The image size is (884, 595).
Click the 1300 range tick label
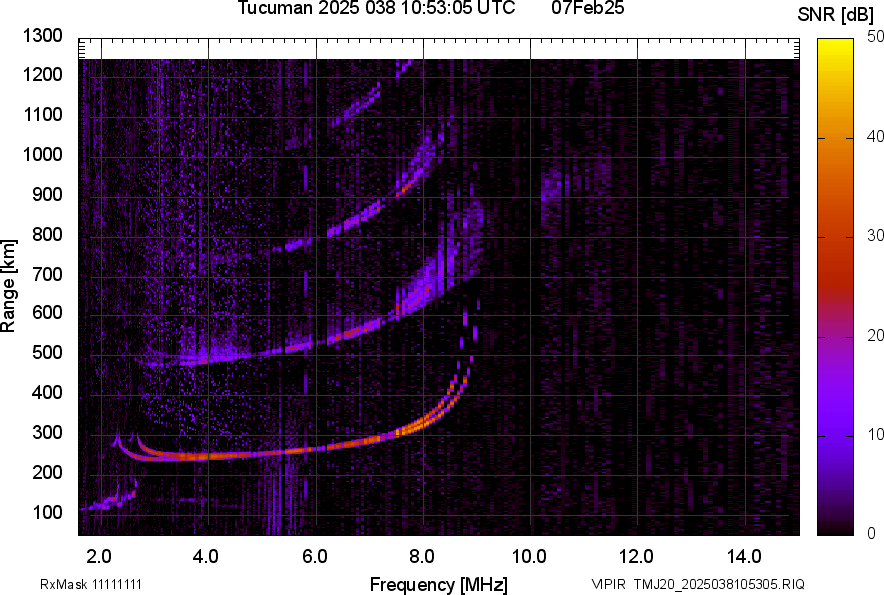click(43, 37)
